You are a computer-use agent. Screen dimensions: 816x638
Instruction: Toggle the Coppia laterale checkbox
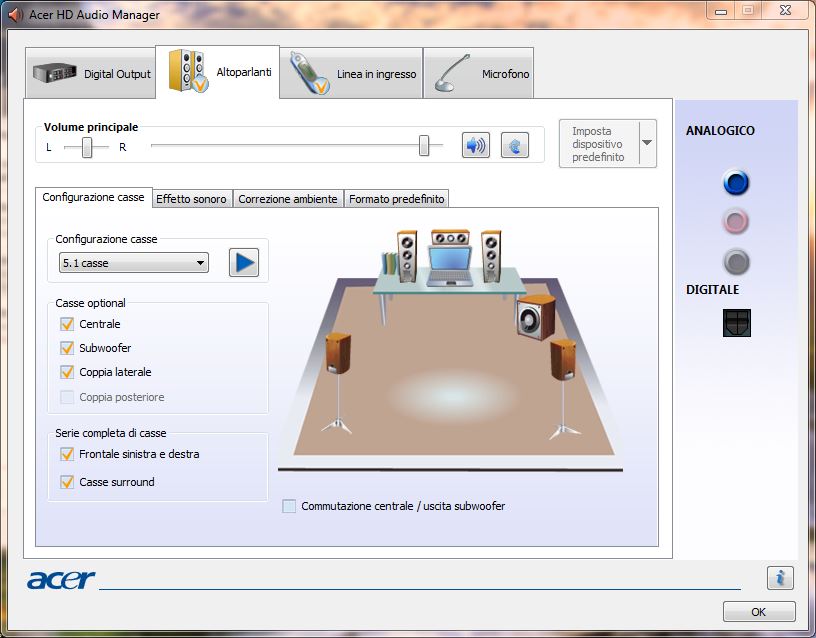[x=67, y=372]
